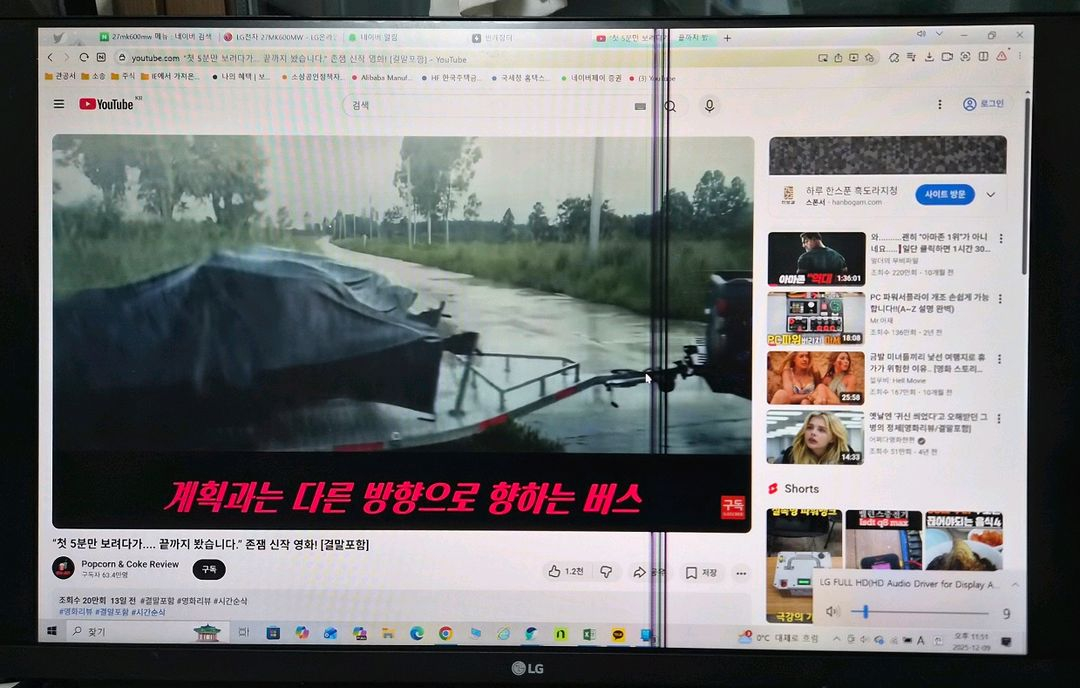This screenshot has height=688, width=1080.
Task: Select the voice search microphone icon
Action: (710, 104)
